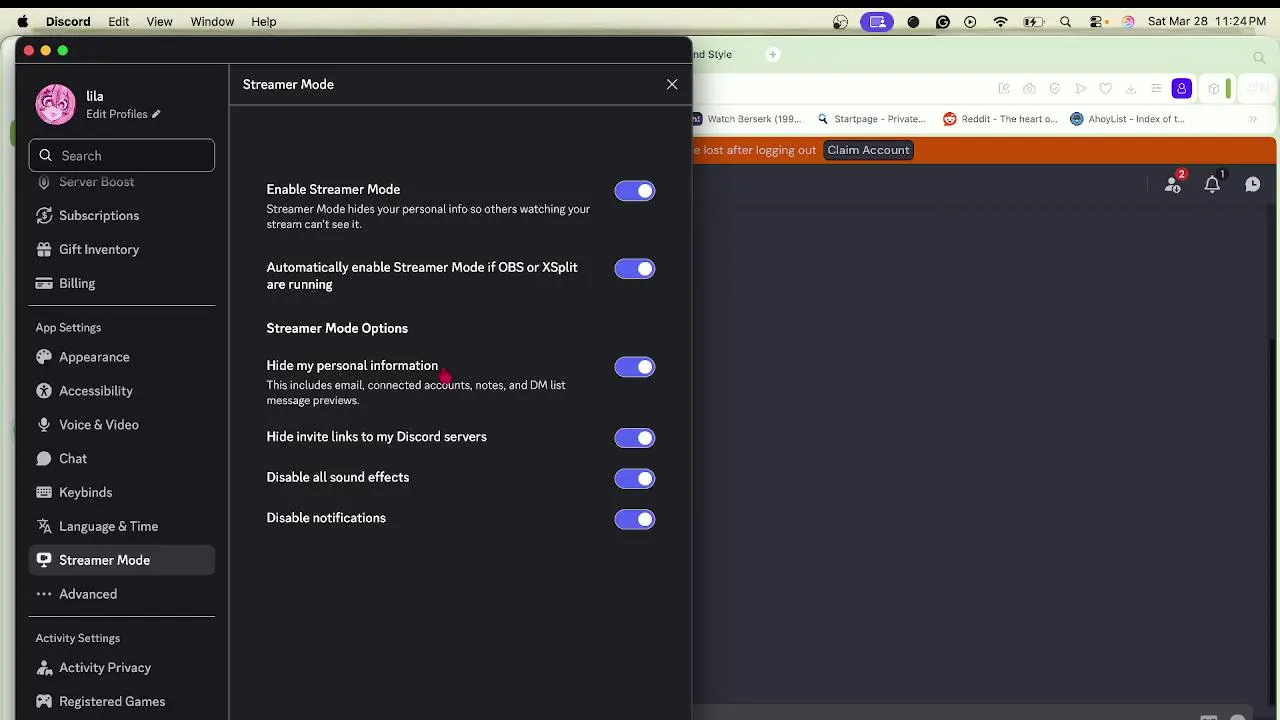Click the Billing card icon
1280x720 pixels.
tap(44, 284)
